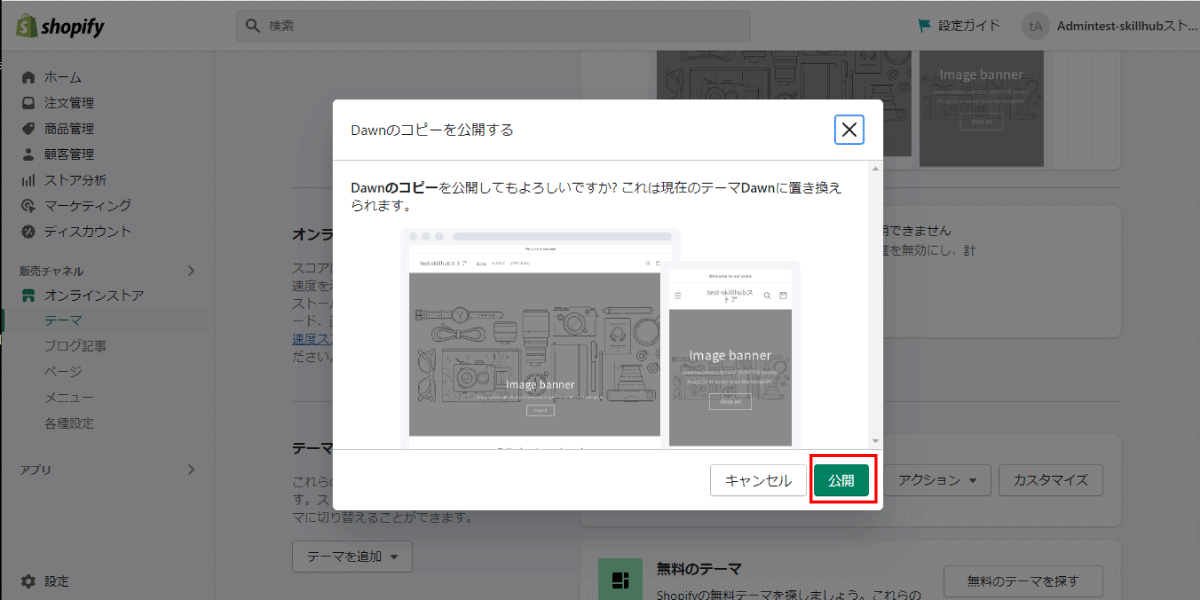Click the ストア分析 bar chart icon
Viewport: 1200px width, 600px height.
pos(28,180)
